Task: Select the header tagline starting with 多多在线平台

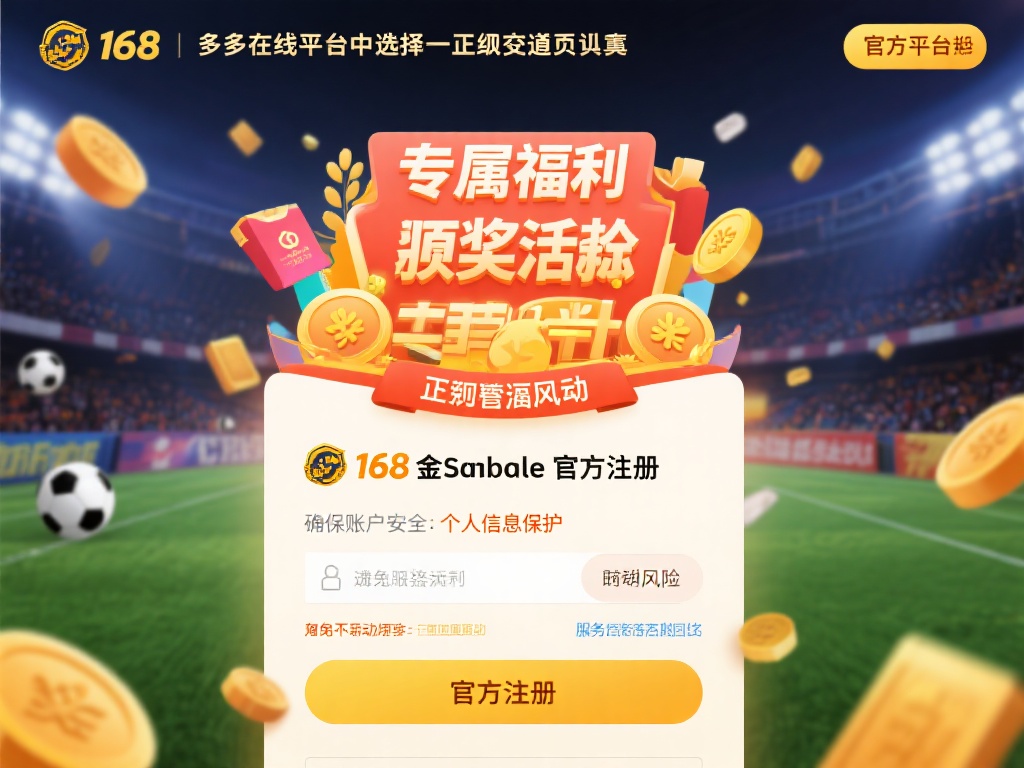Action: (412, 45)
